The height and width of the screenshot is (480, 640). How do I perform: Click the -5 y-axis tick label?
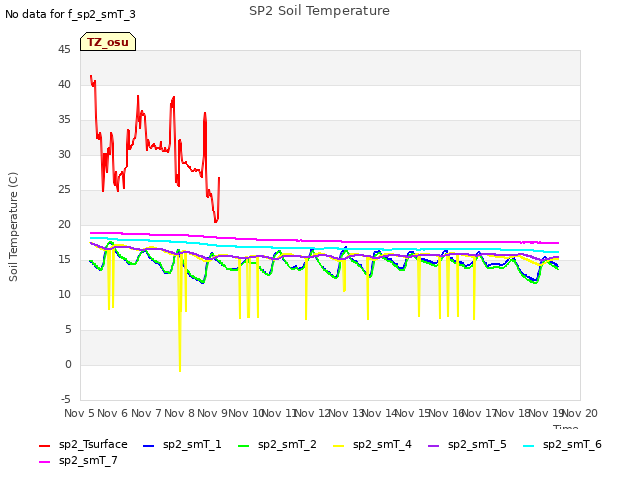coord(66,399)
